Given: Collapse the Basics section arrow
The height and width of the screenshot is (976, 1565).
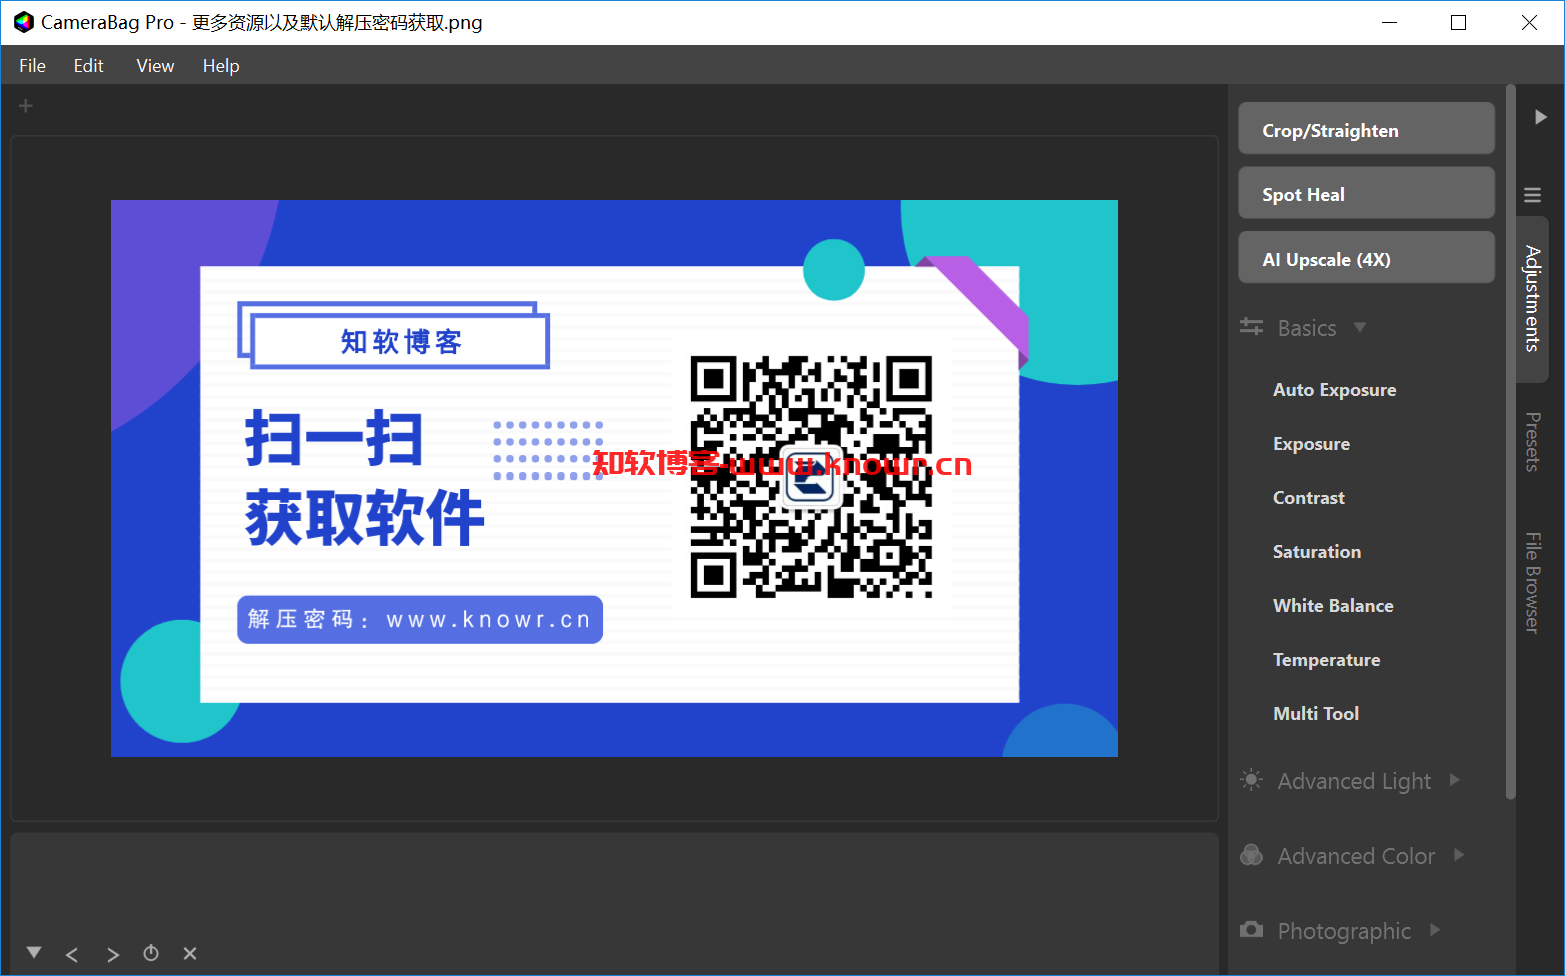Looking at the screenshot, I should [x=1360, y=327].
